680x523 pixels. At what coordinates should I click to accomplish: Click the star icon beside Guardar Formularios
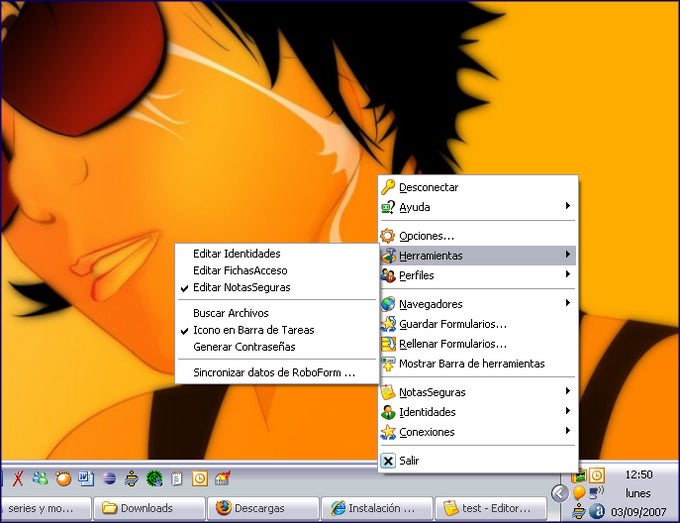388,324
